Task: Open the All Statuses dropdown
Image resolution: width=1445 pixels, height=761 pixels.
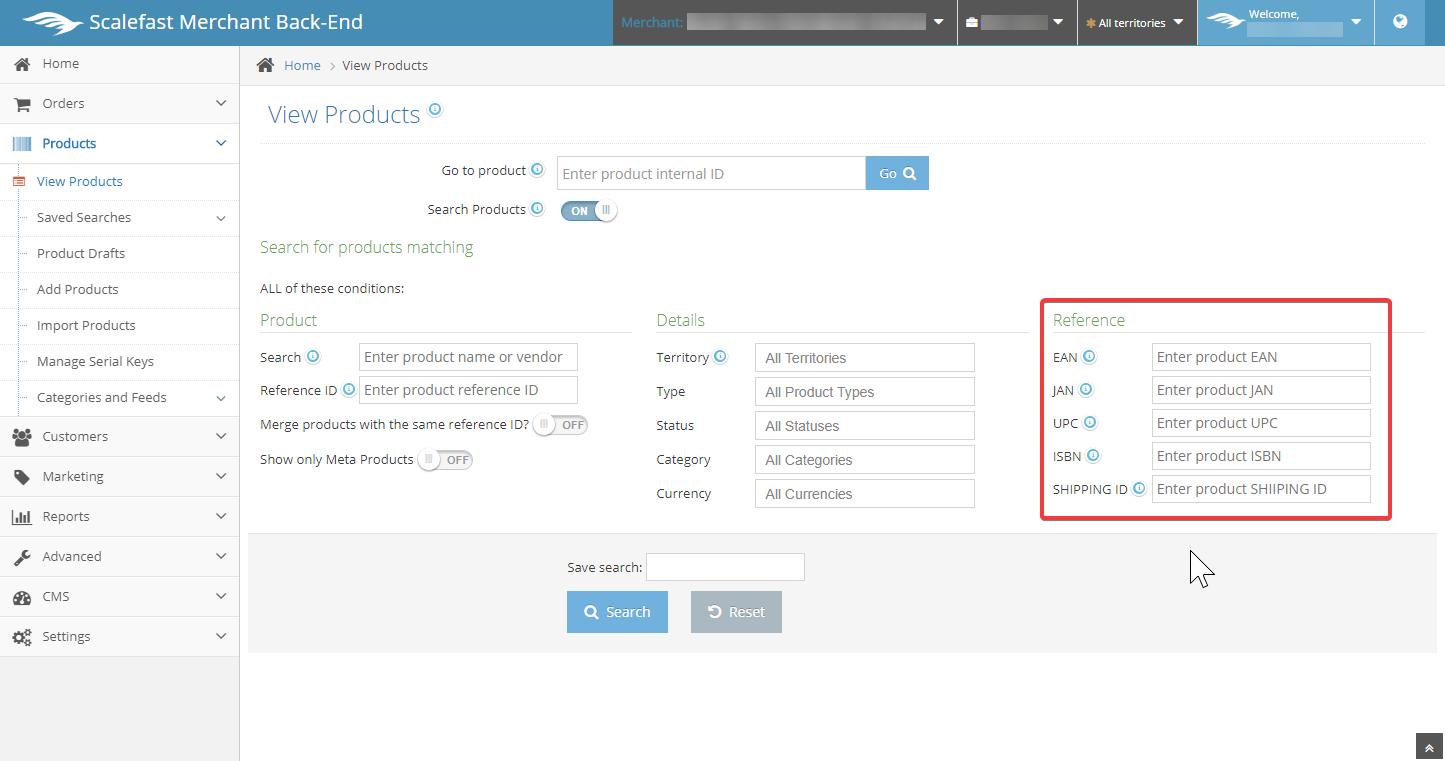Action: 864,426
